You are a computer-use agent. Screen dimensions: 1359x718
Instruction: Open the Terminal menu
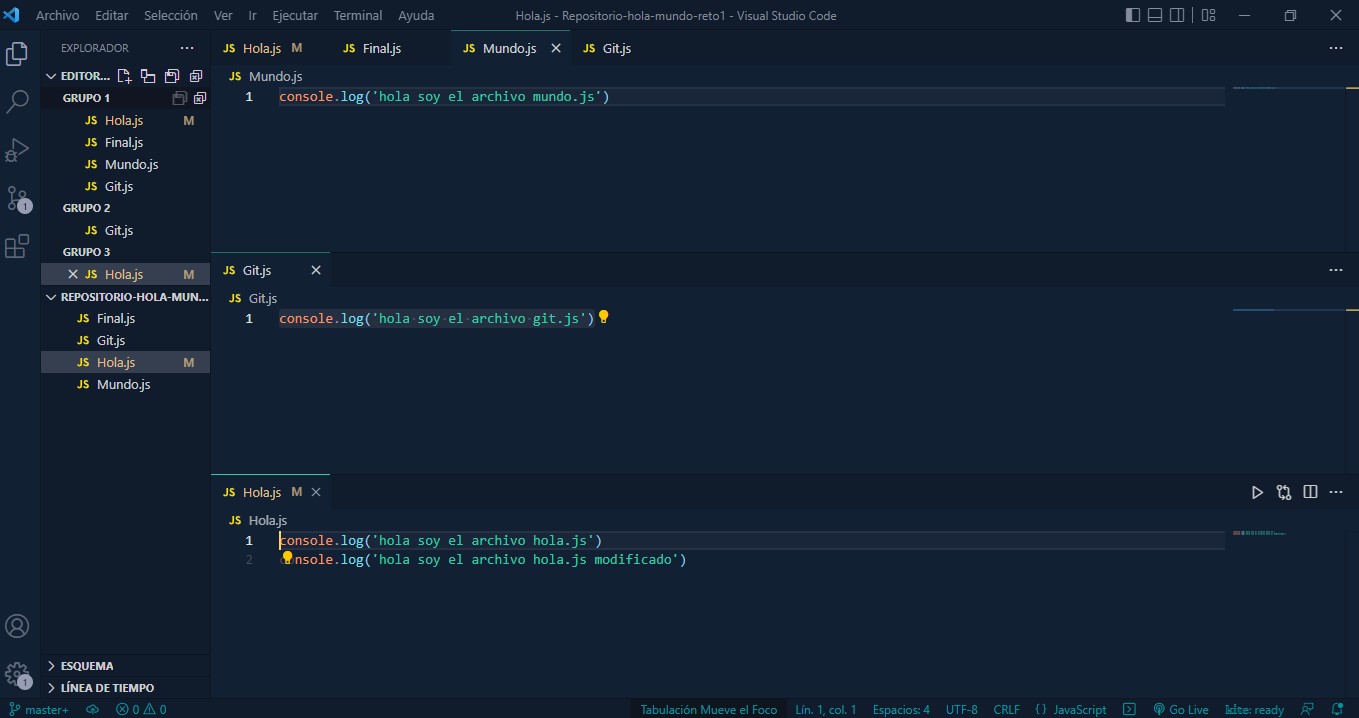[357, 15]
